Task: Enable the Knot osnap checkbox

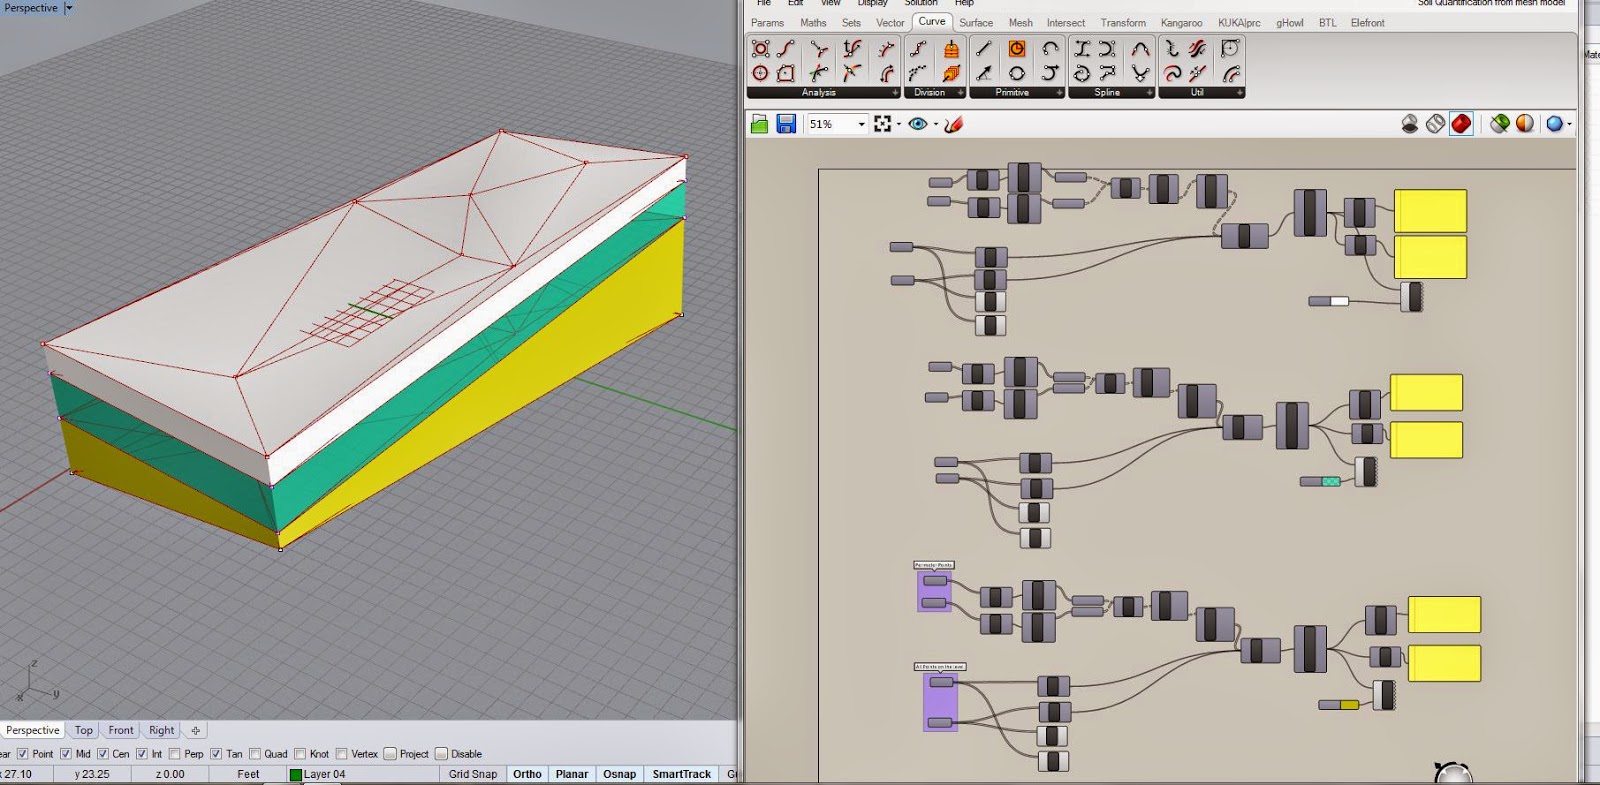Action: [x=300, y=754]
